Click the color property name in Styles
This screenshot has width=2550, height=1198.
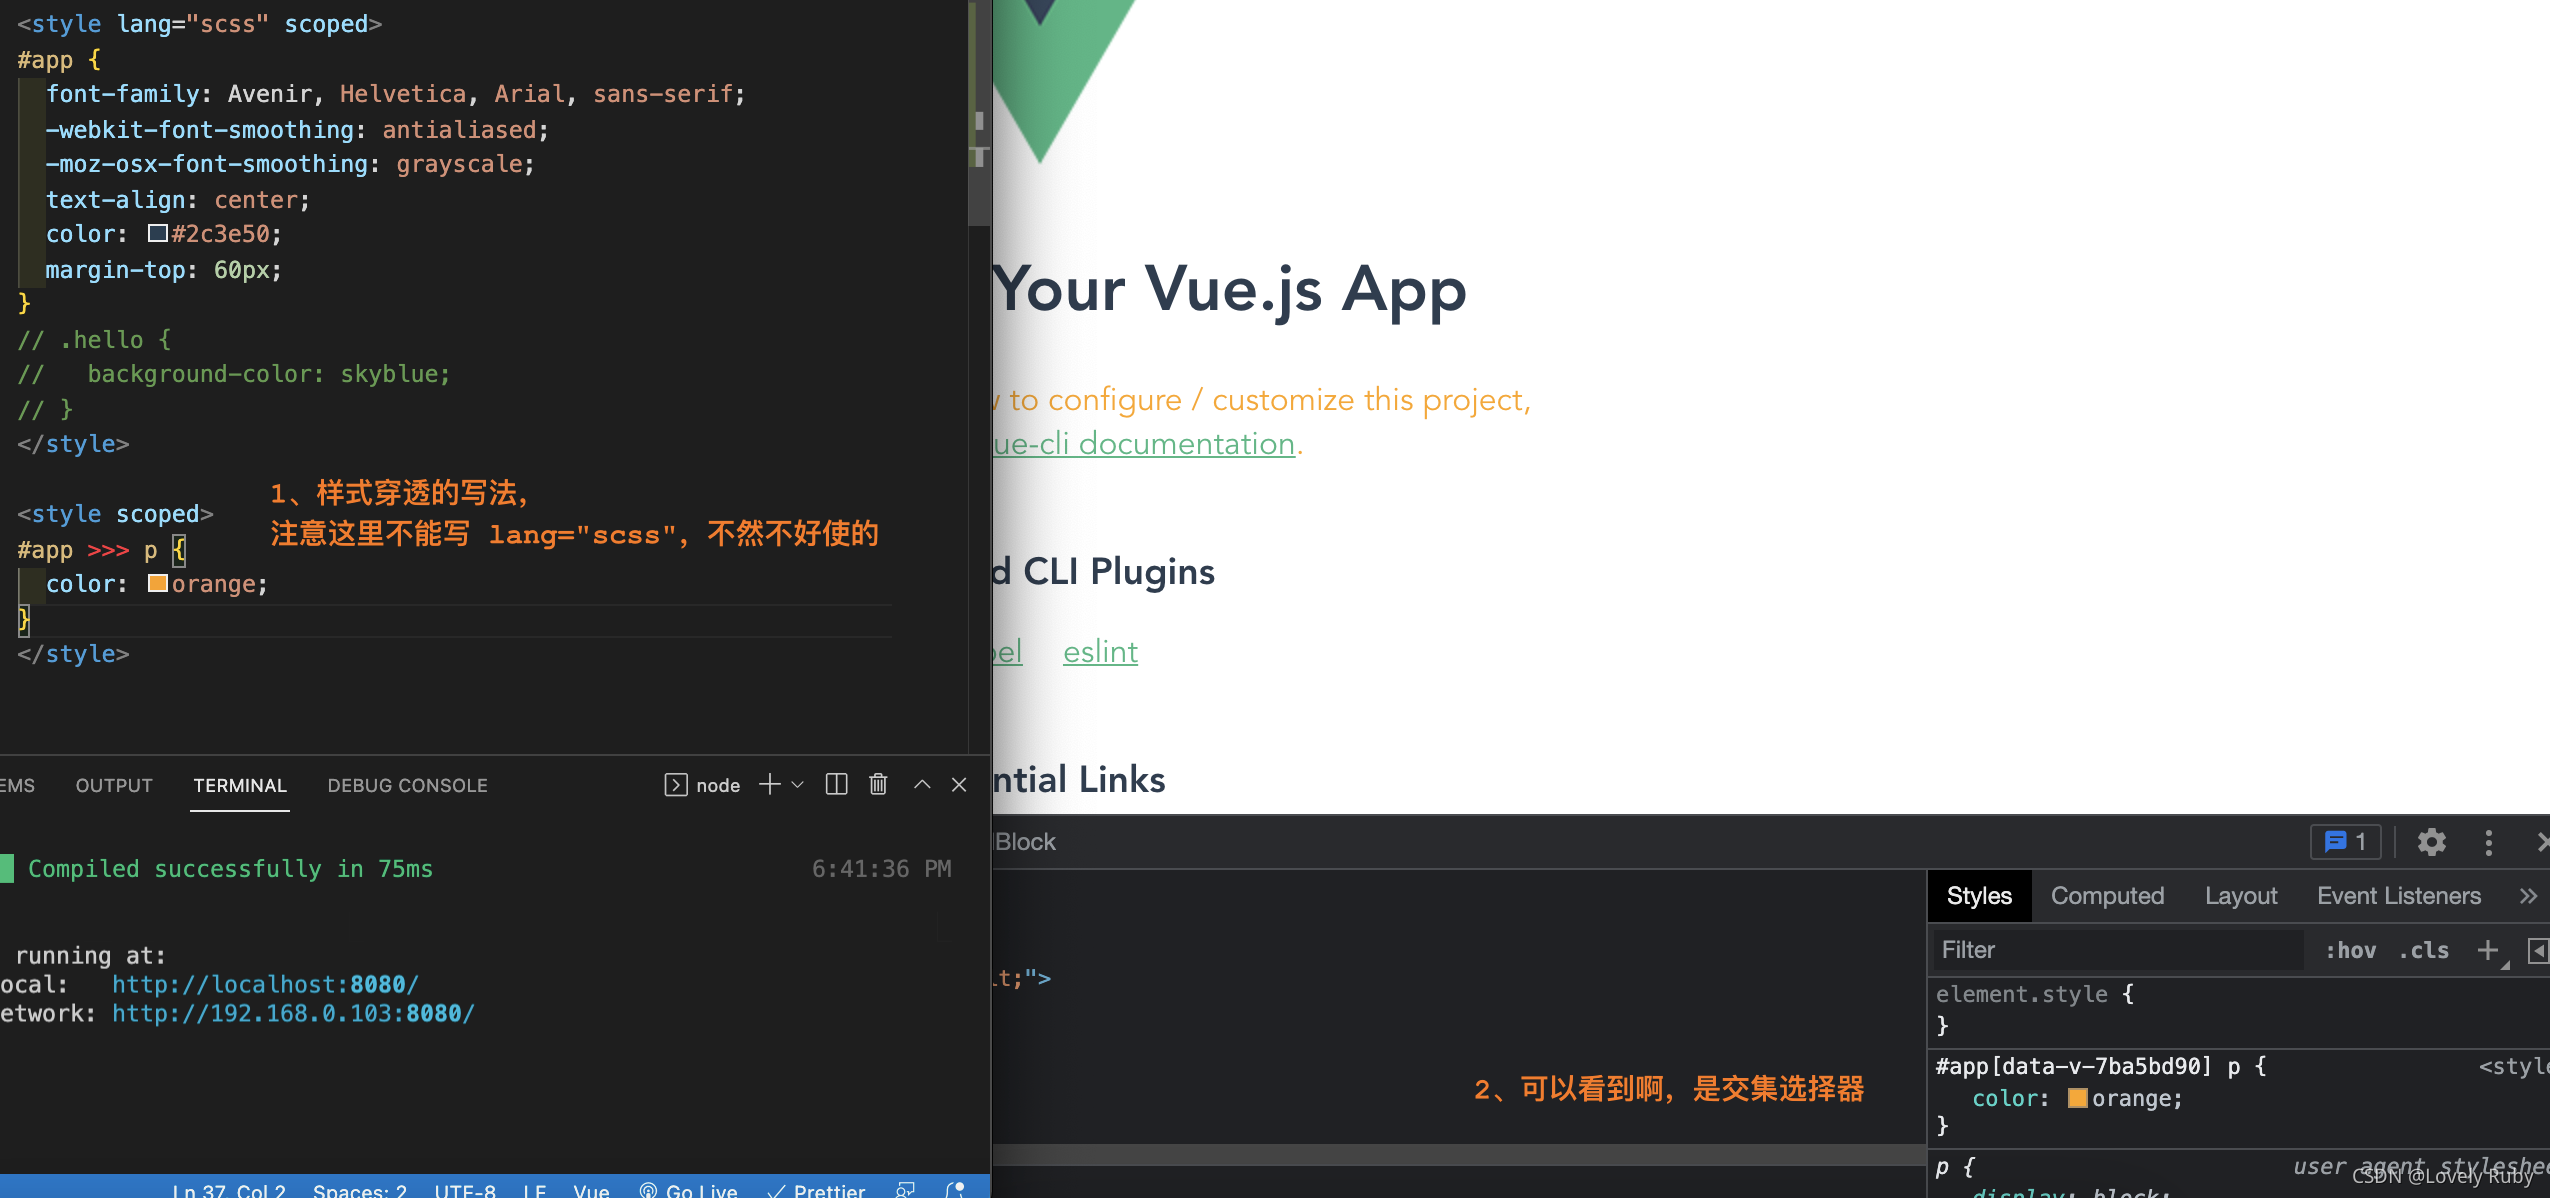(2005, 1098)
